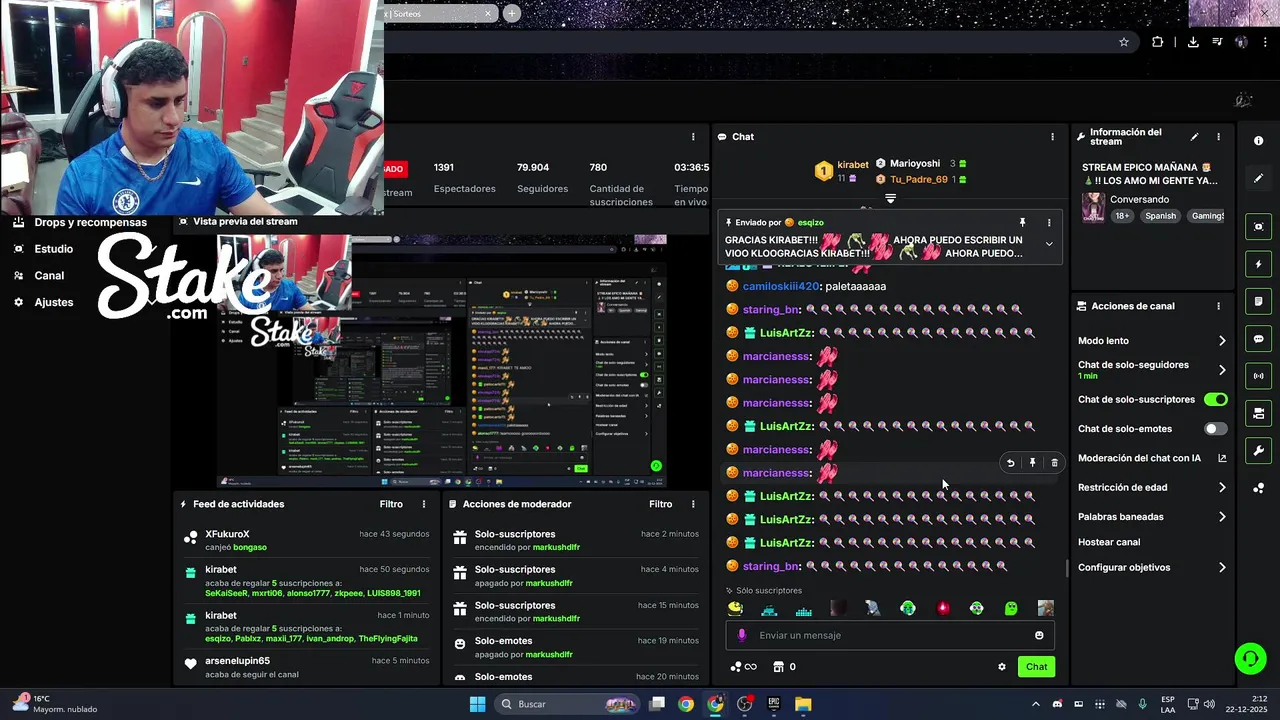Open Acciones de moderador three-dot menu

693,504
